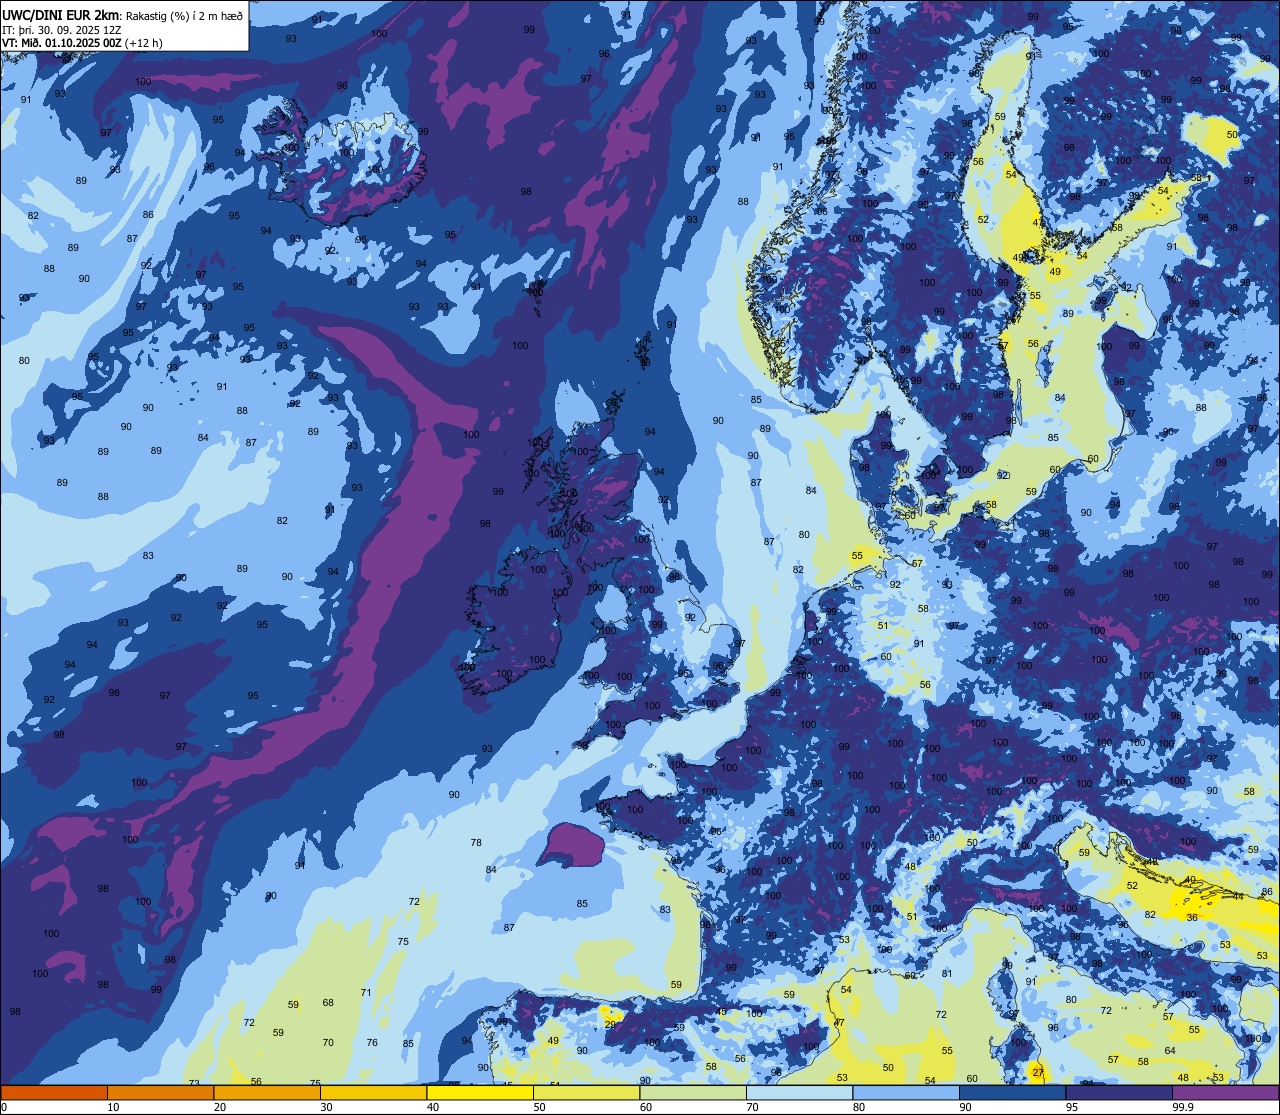1280x1115 pixels.
Task: Click the legend swatch between 90 and 95
Action: pyautogui.click(x=1012, y=1092)
